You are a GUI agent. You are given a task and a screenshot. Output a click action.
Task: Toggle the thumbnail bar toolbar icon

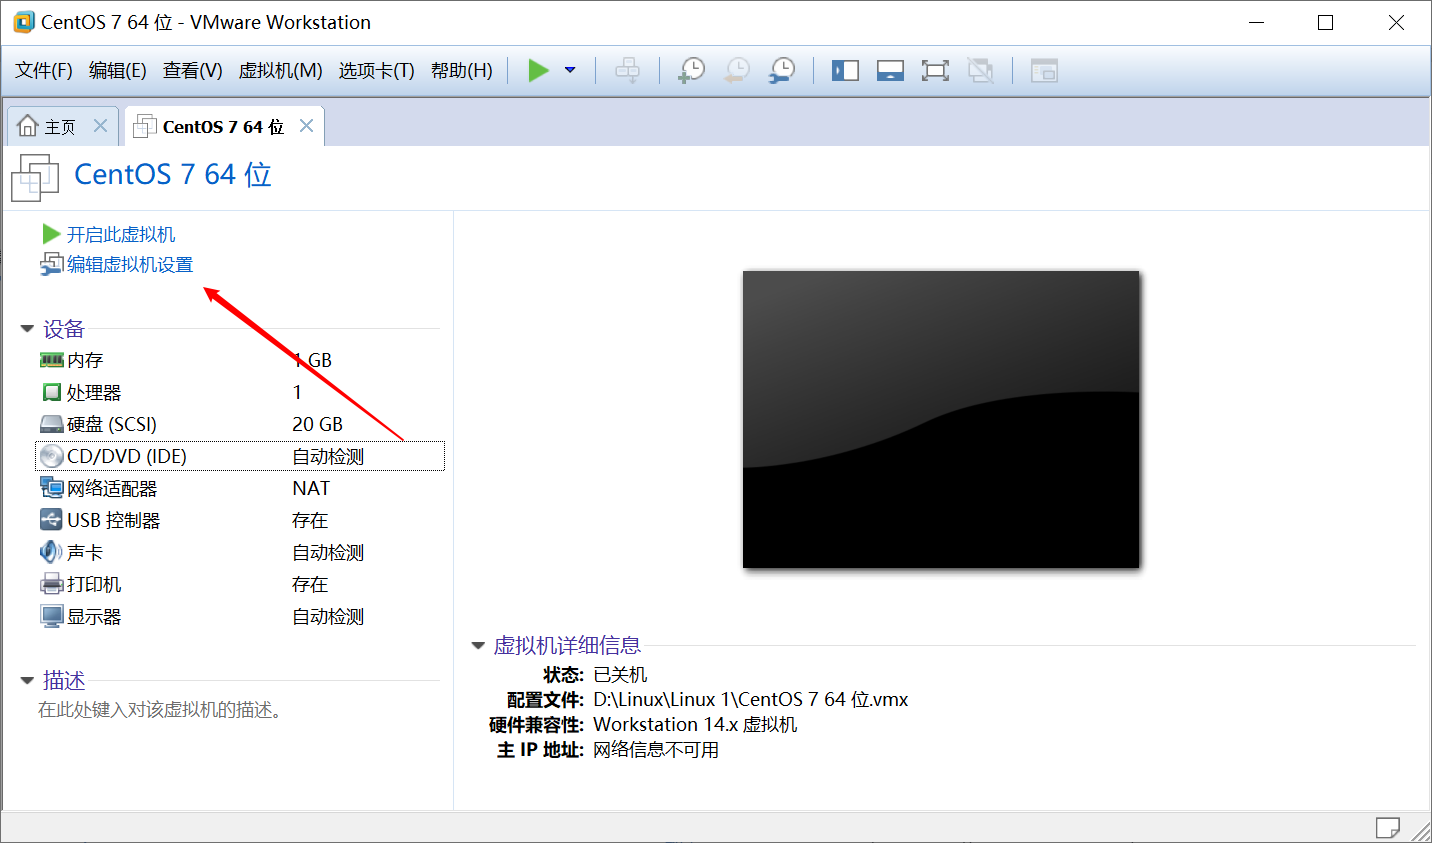tap(890, 70)
